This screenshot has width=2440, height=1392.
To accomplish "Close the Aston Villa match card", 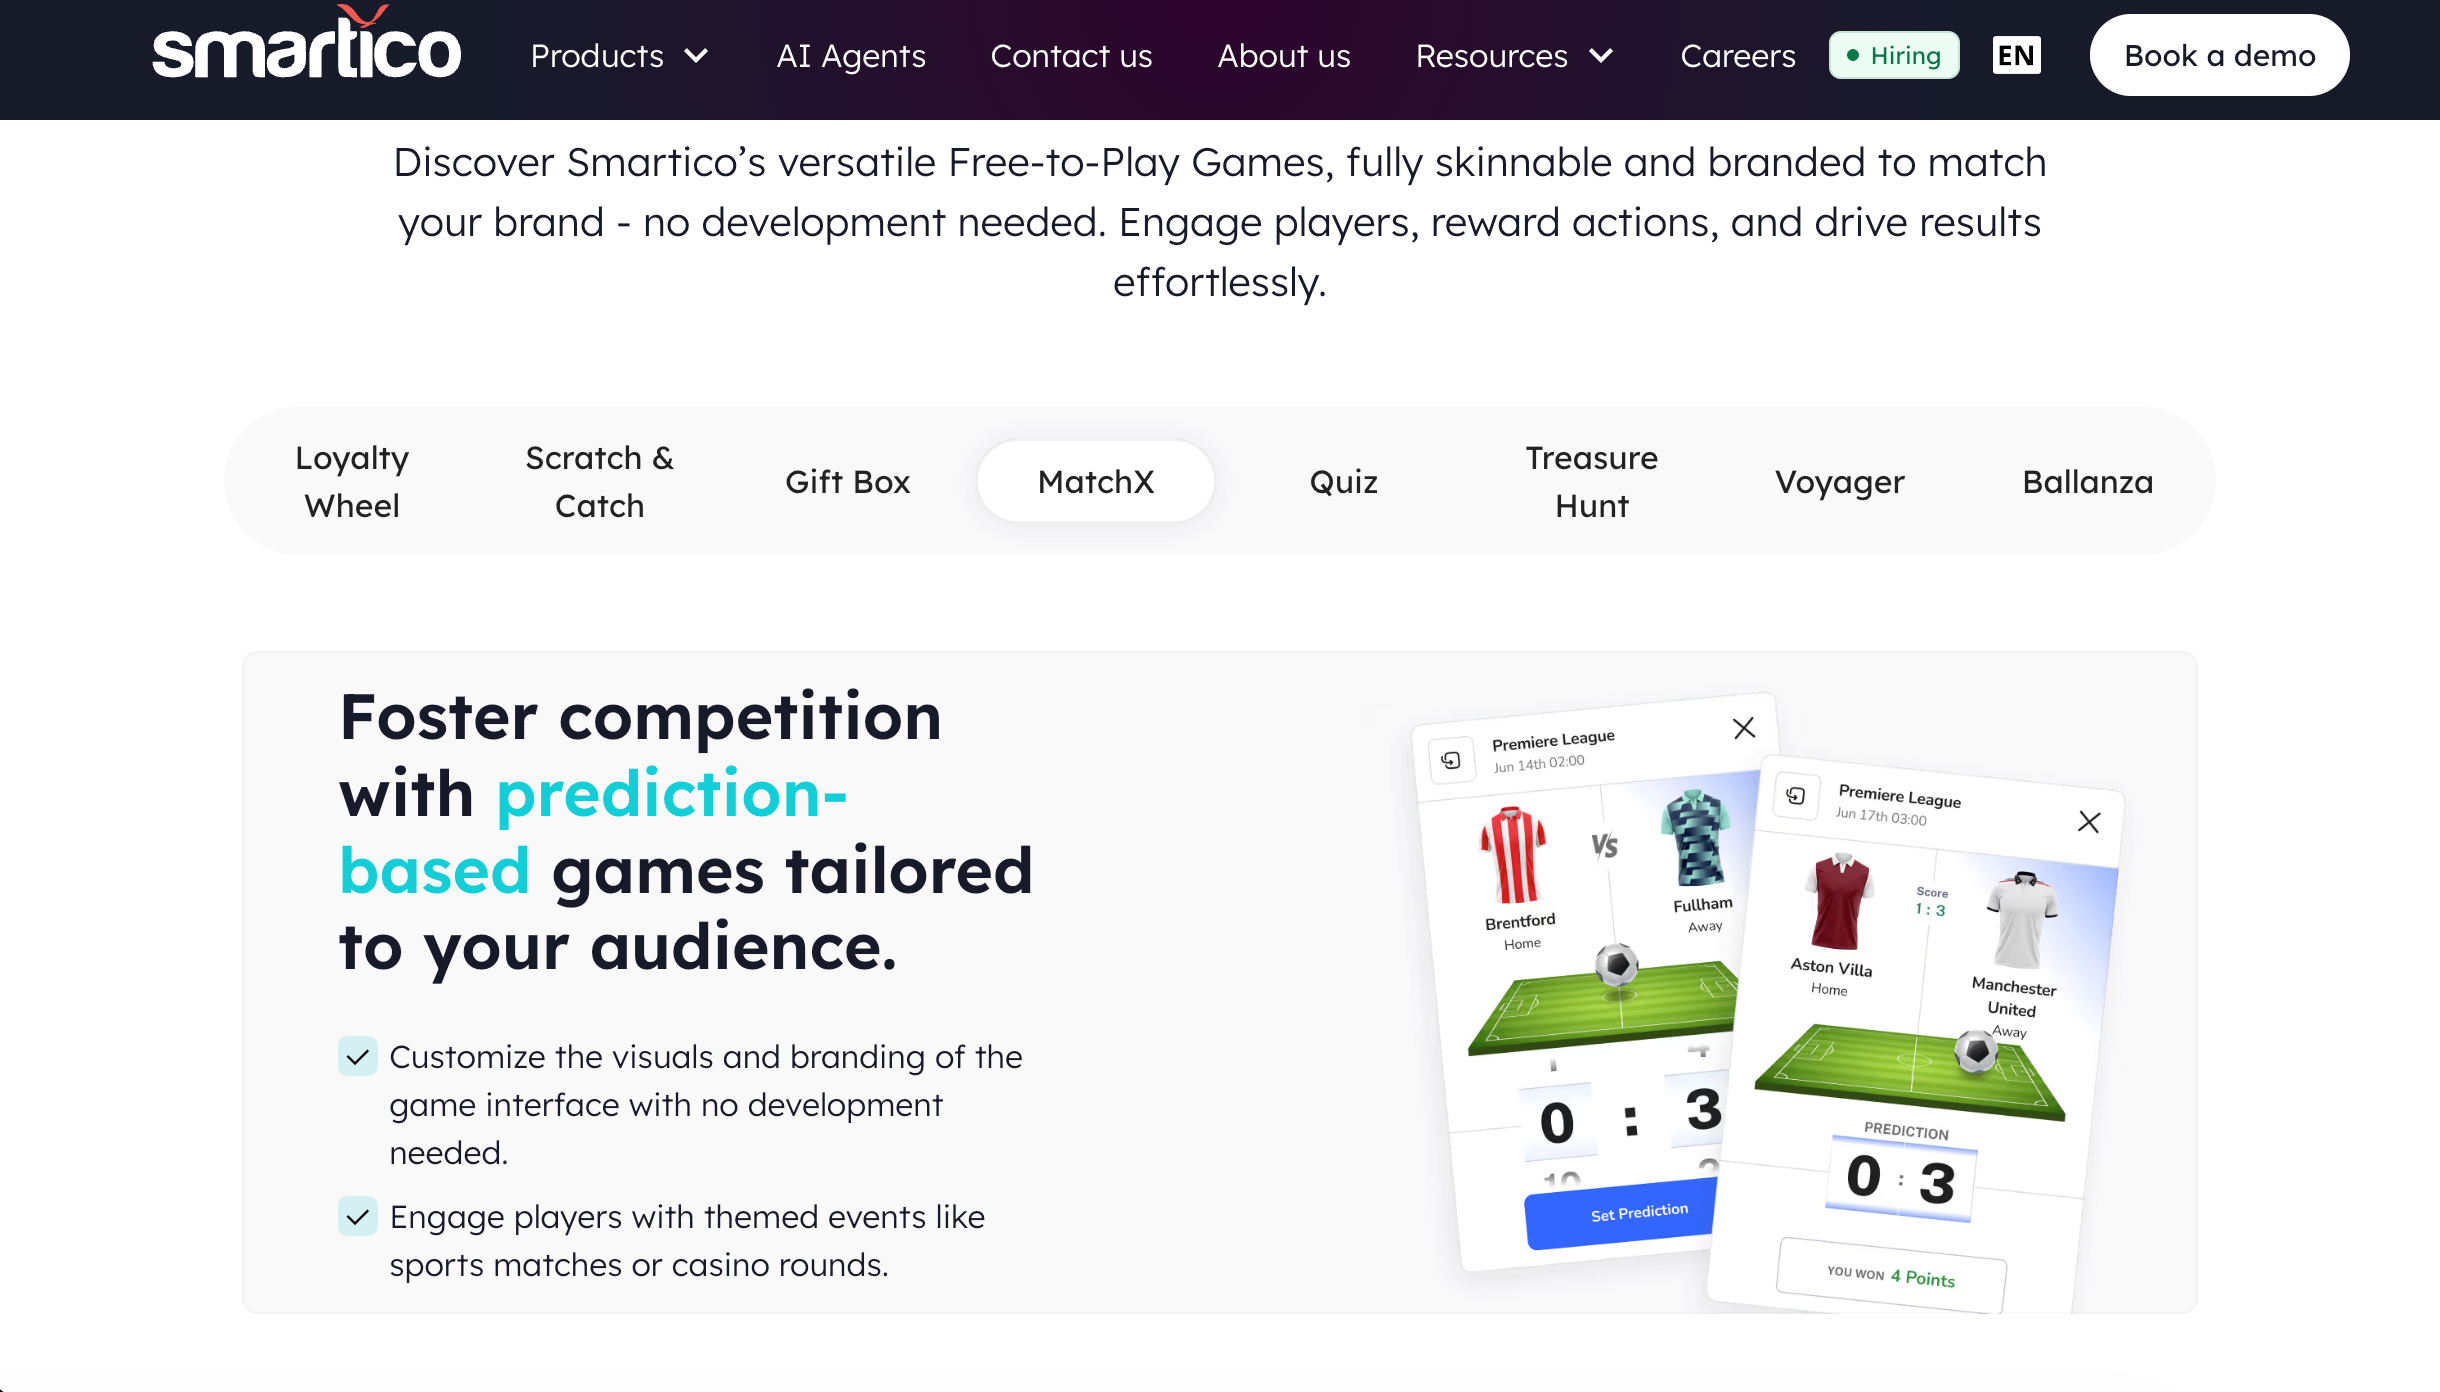I will coord(2088,822).
